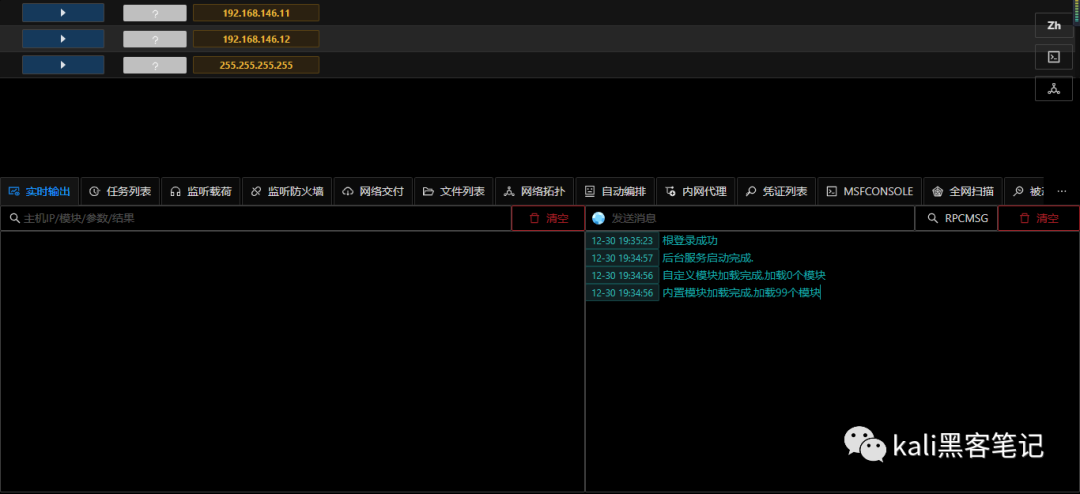Clear real-time output with left 清空 button
This screenshot has height=494, width=1080.
pyautogui.click(x=548, y=218)
